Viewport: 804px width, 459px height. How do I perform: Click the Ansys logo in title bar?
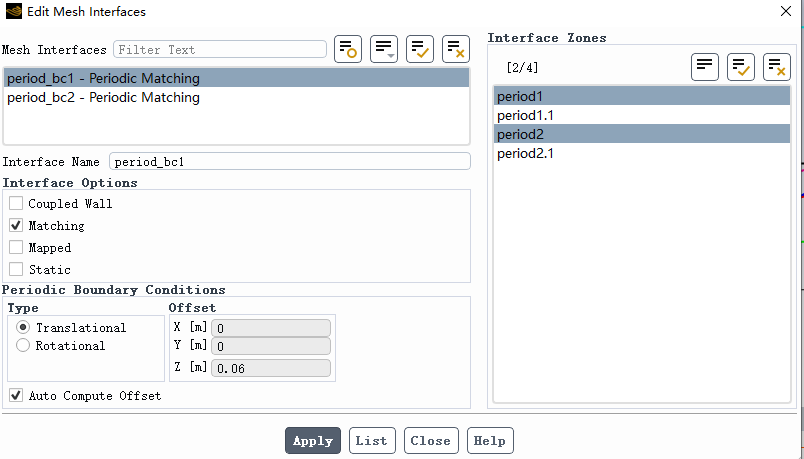tap(12, 12)
